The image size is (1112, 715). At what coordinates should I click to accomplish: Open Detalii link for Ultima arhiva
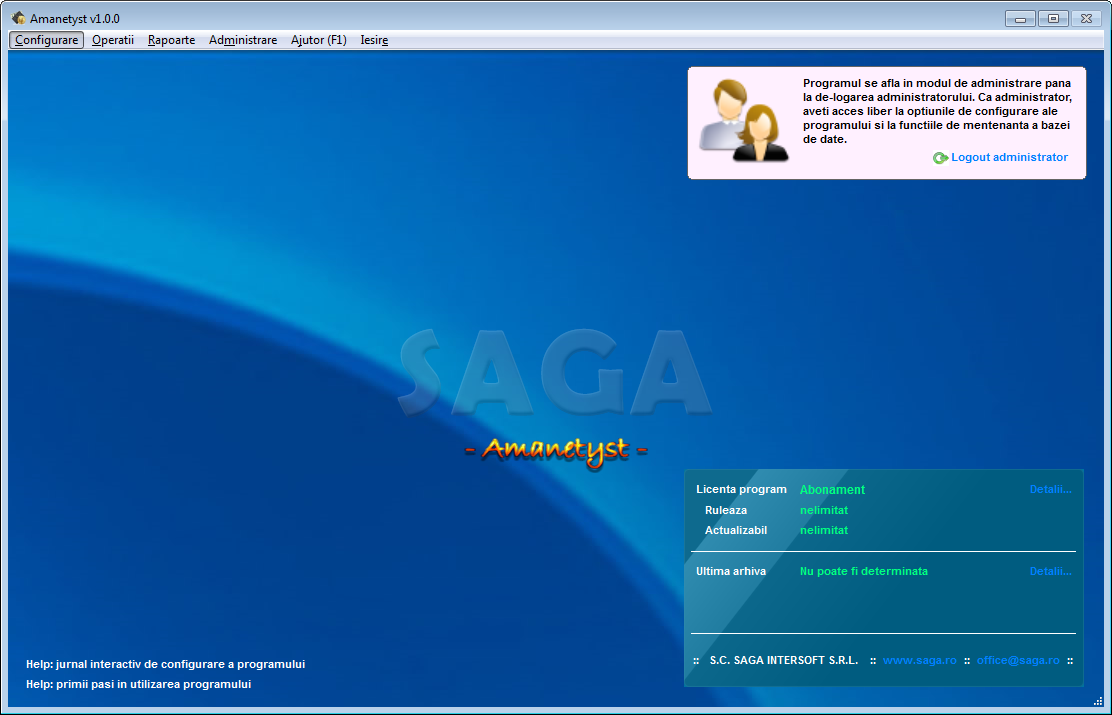[x=1050, y=571]
